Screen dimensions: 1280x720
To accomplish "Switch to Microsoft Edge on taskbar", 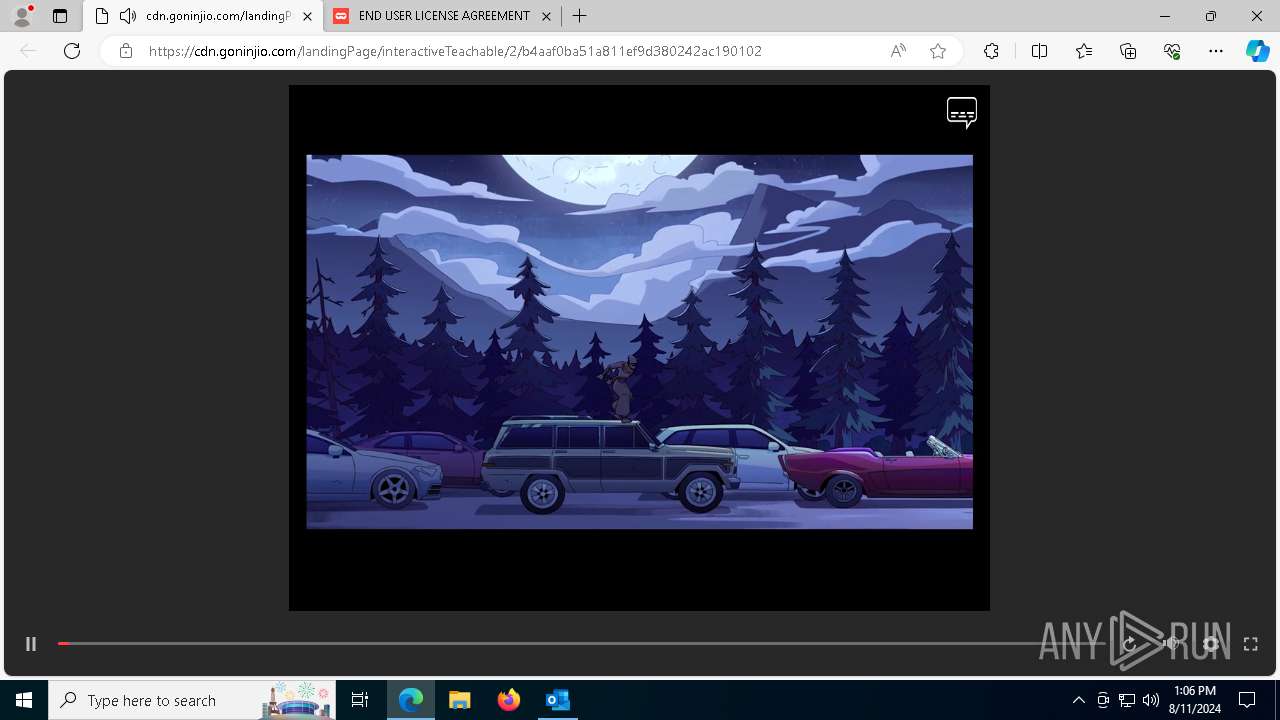I will tap(411, 700).
